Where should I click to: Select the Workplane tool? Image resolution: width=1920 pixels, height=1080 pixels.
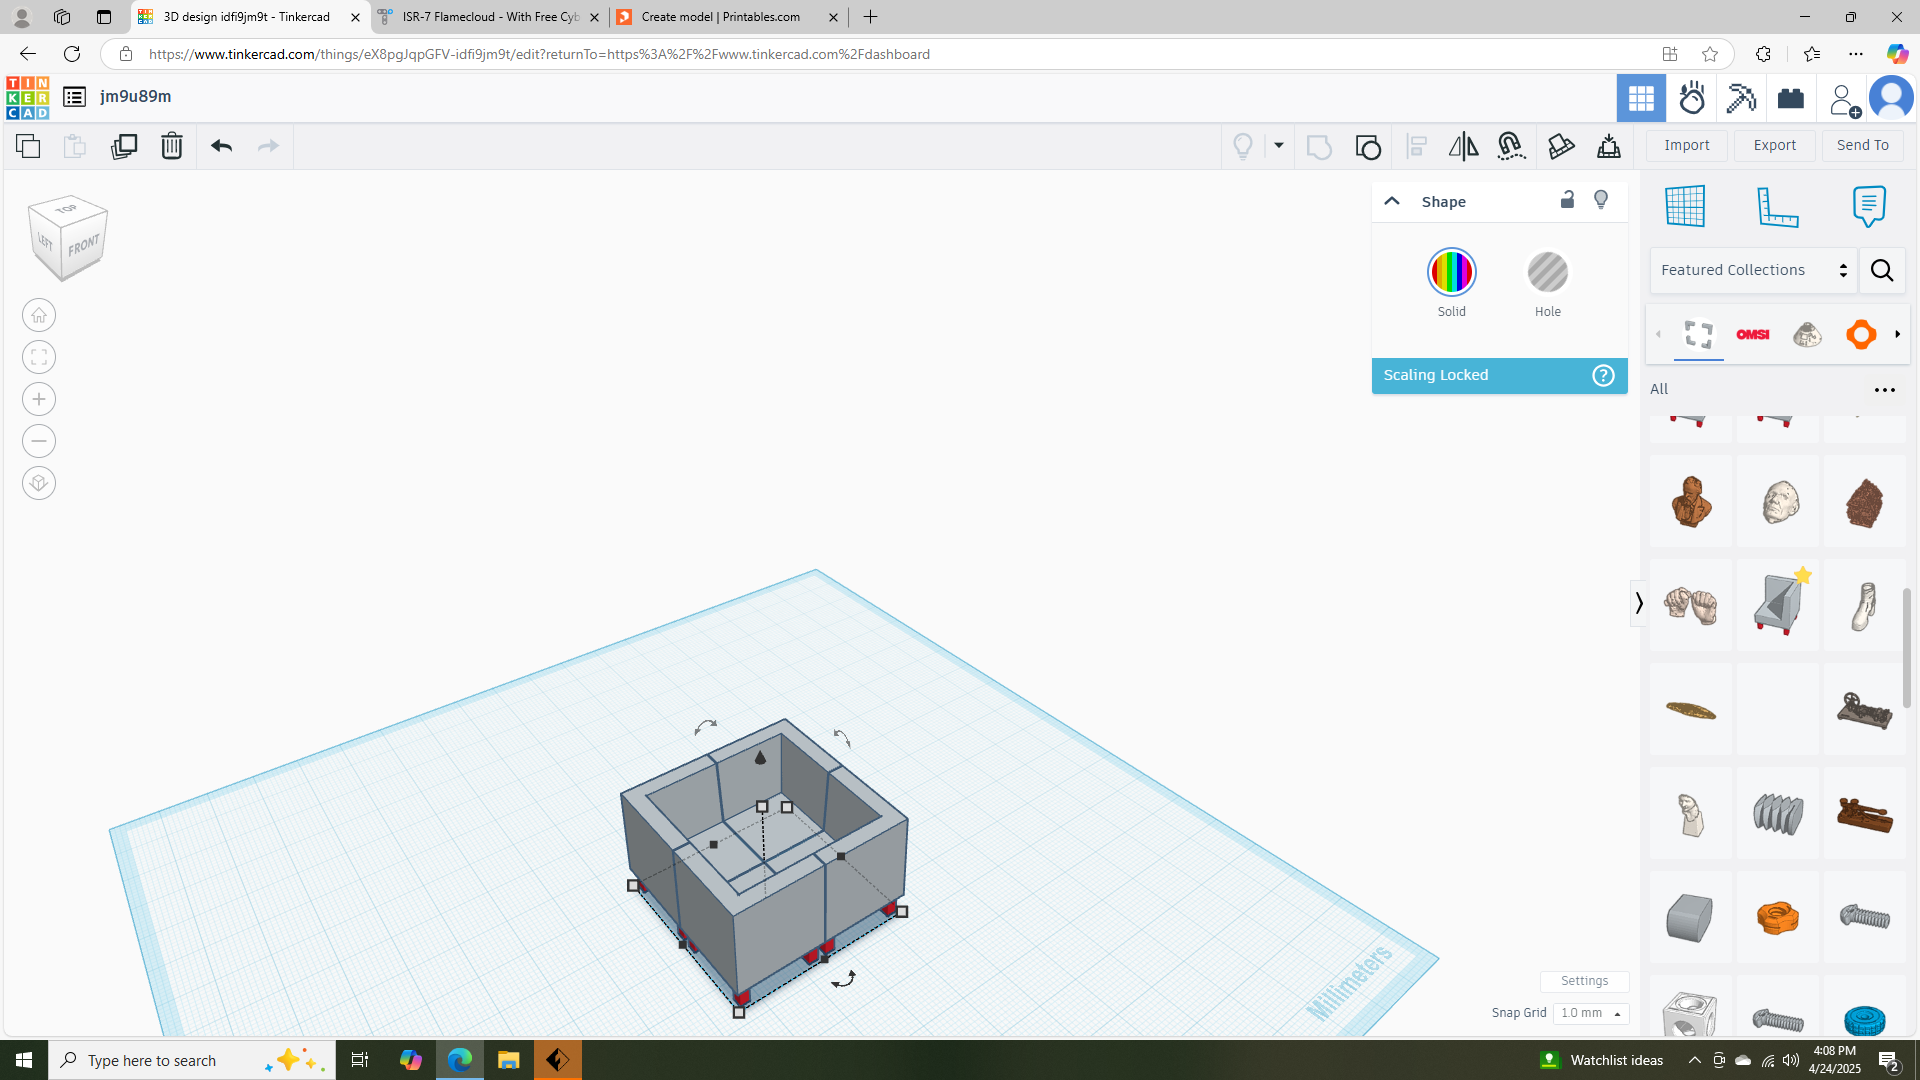coord(1685,206)
